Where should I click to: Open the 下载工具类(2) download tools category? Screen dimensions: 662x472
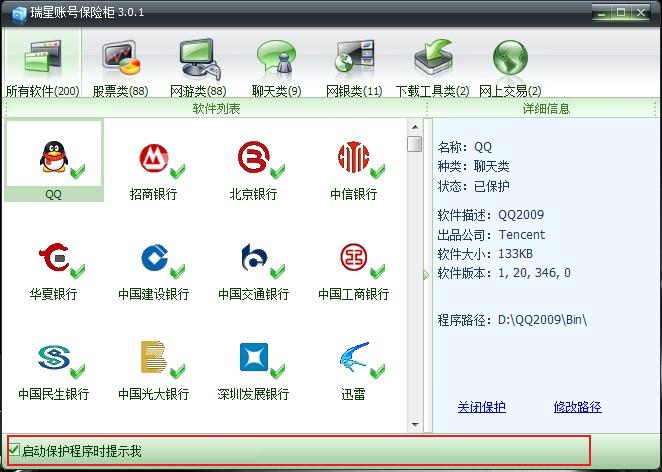[x=432, y=69]
